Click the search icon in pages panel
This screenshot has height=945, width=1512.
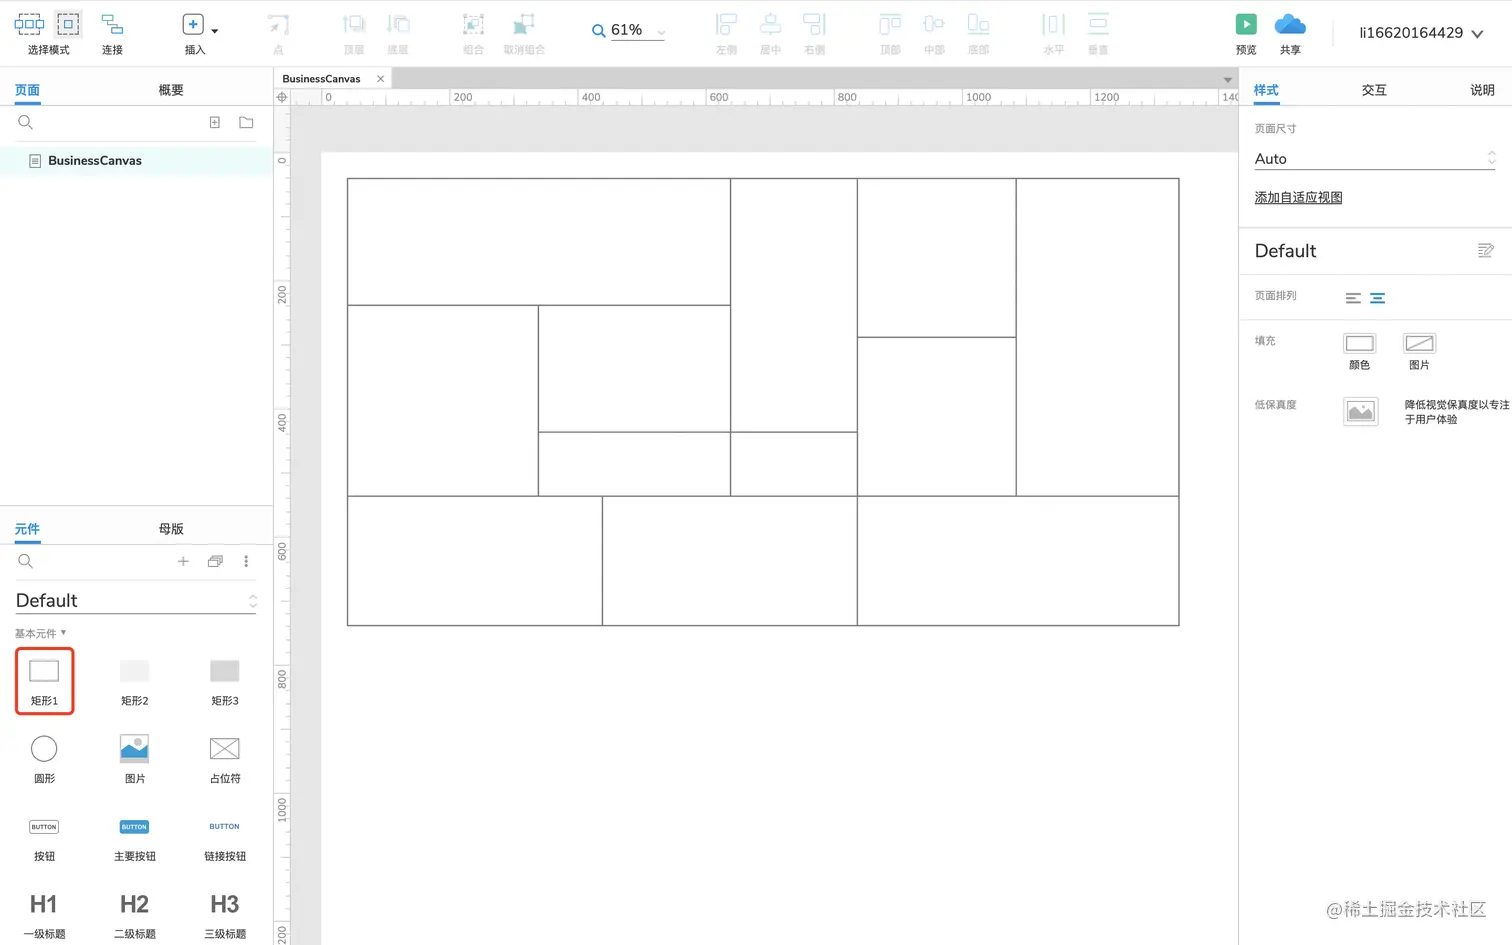coord(26,122)
